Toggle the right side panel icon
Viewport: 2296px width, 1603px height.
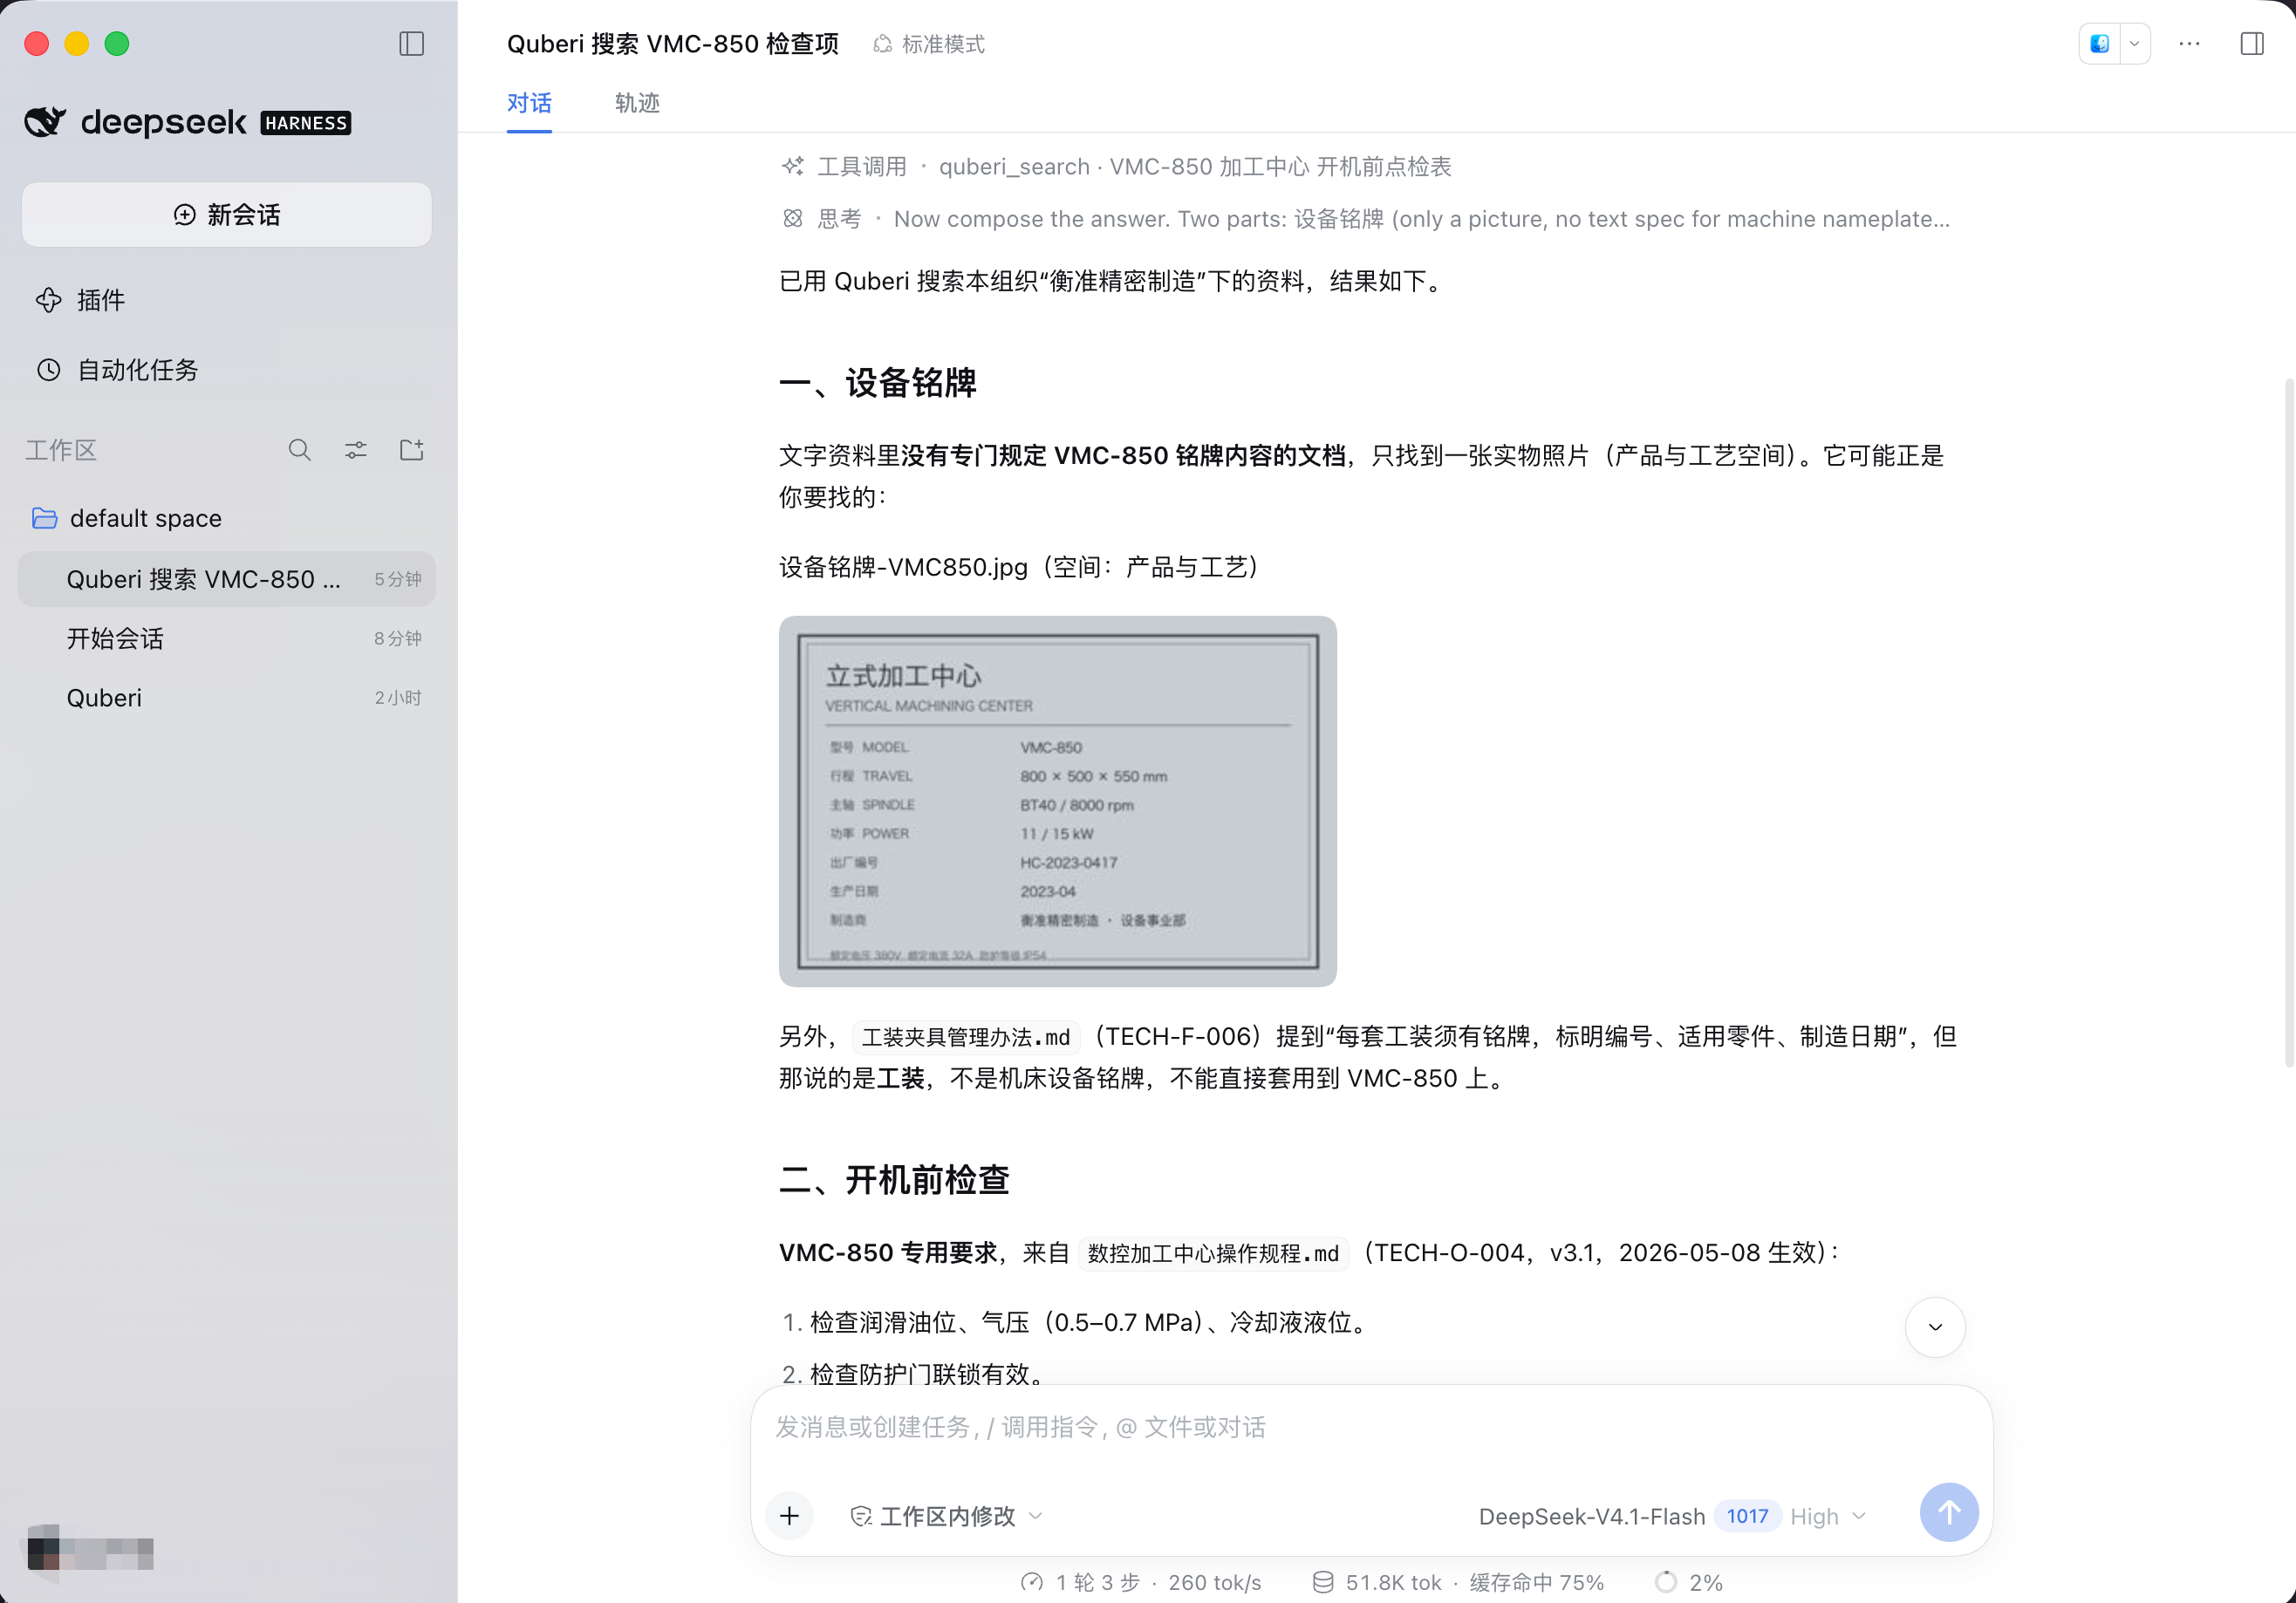(2252, 44)
